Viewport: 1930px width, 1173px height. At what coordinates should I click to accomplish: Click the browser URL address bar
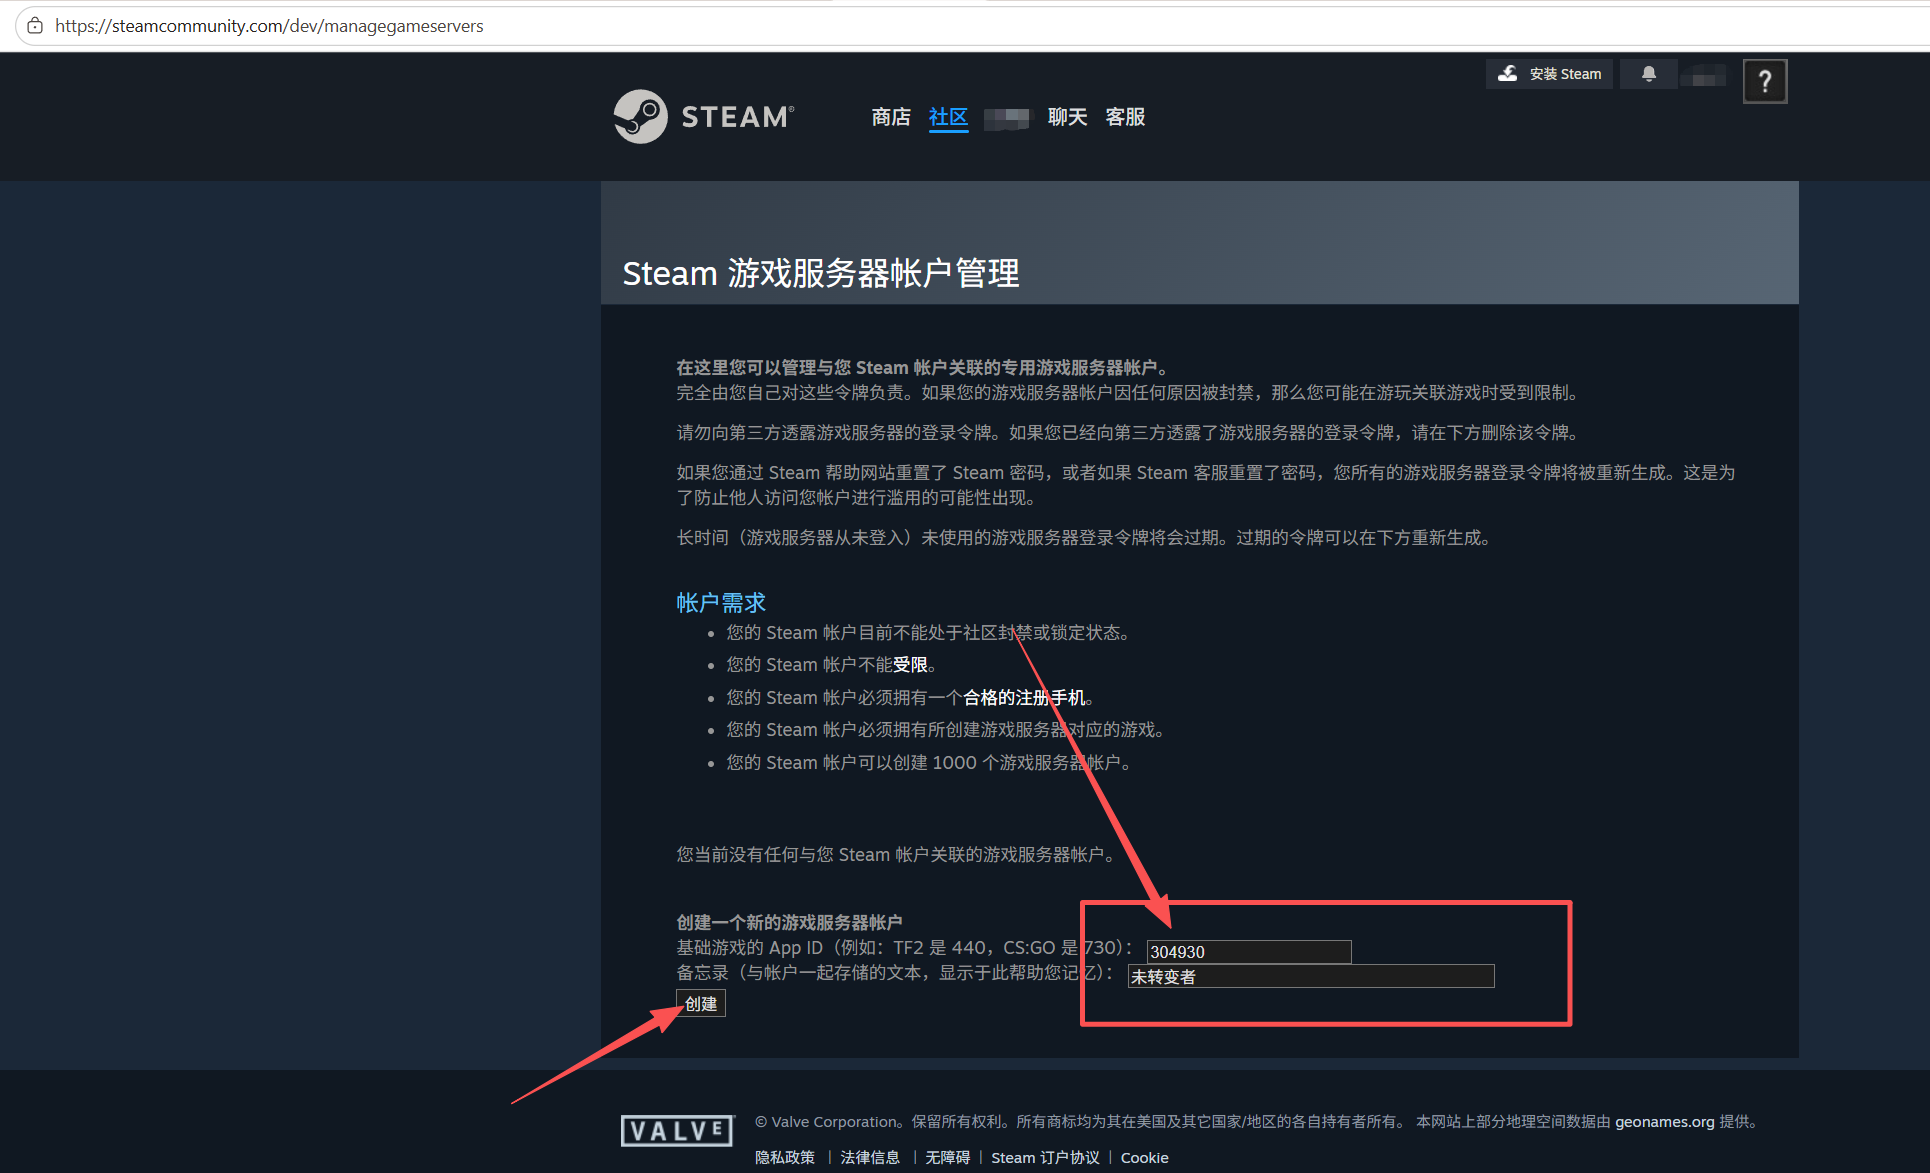click(x=700, y=26)
